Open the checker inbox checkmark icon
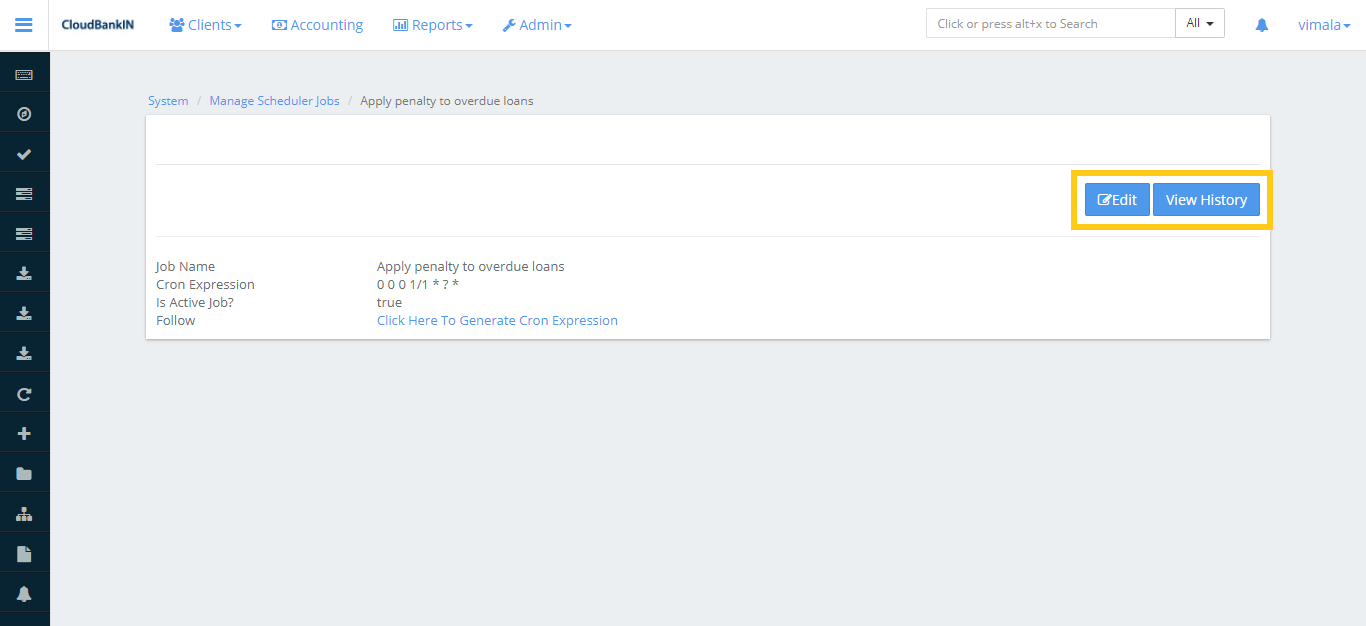 coord(24,152)
